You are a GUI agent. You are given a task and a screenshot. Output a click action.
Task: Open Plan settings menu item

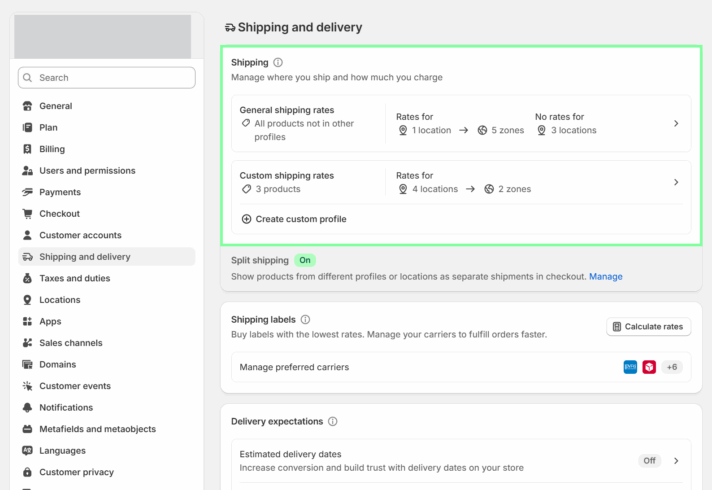click(107, 128)
